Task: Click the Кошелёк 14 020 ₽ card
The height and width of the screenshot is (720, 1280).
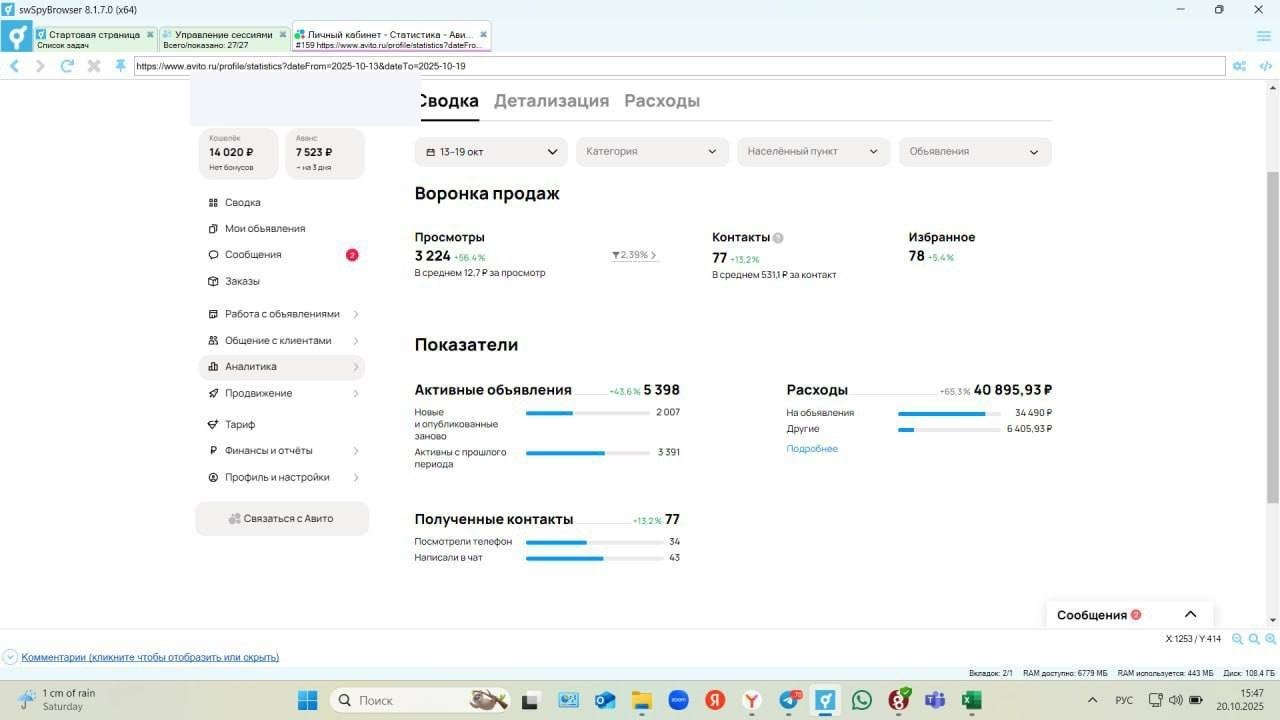Action: pyautogui.click(x=238, y=153)
